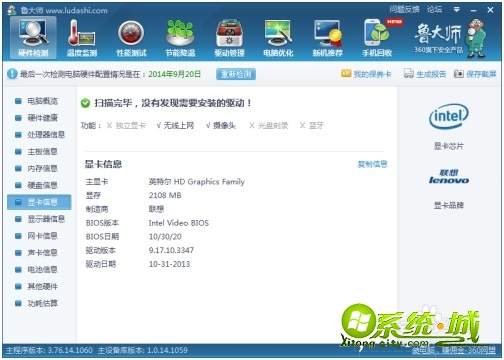Screen dimensions: 504x360
Task: Click driver date 10-31-2013
Action: (169, 264)
